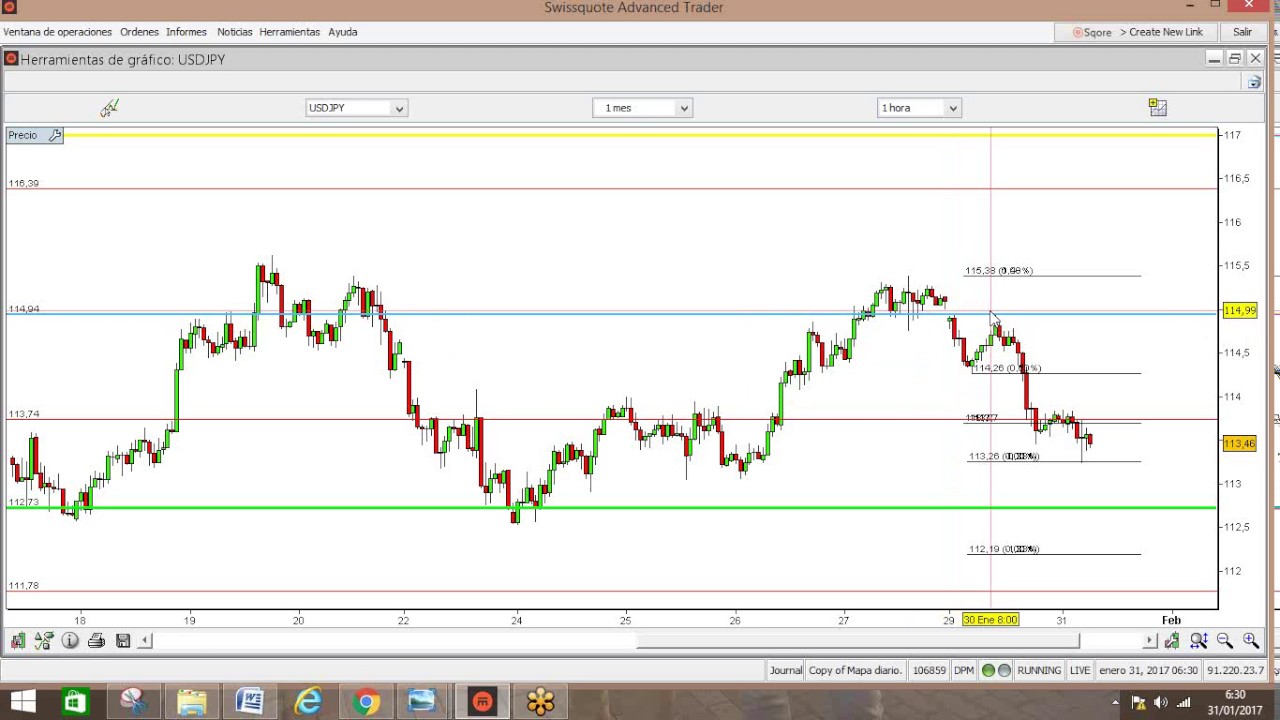
Task: Open the Noticias menu
Action: coord(234,32)
